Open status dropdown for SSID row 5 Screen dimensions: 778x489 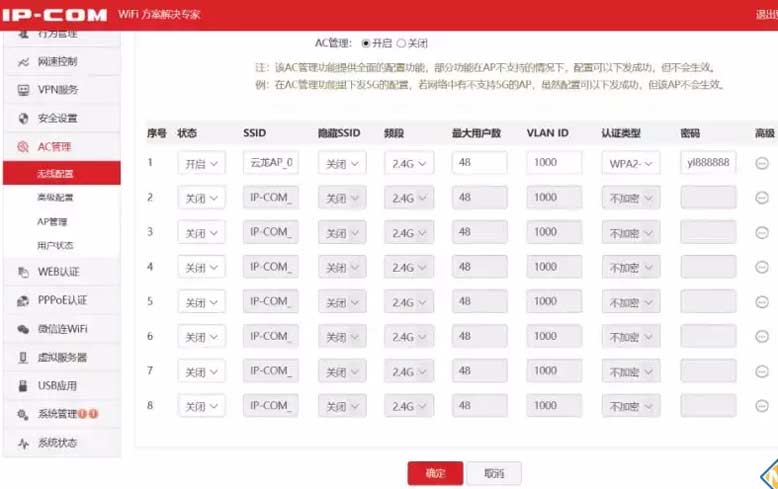[201, 302]
